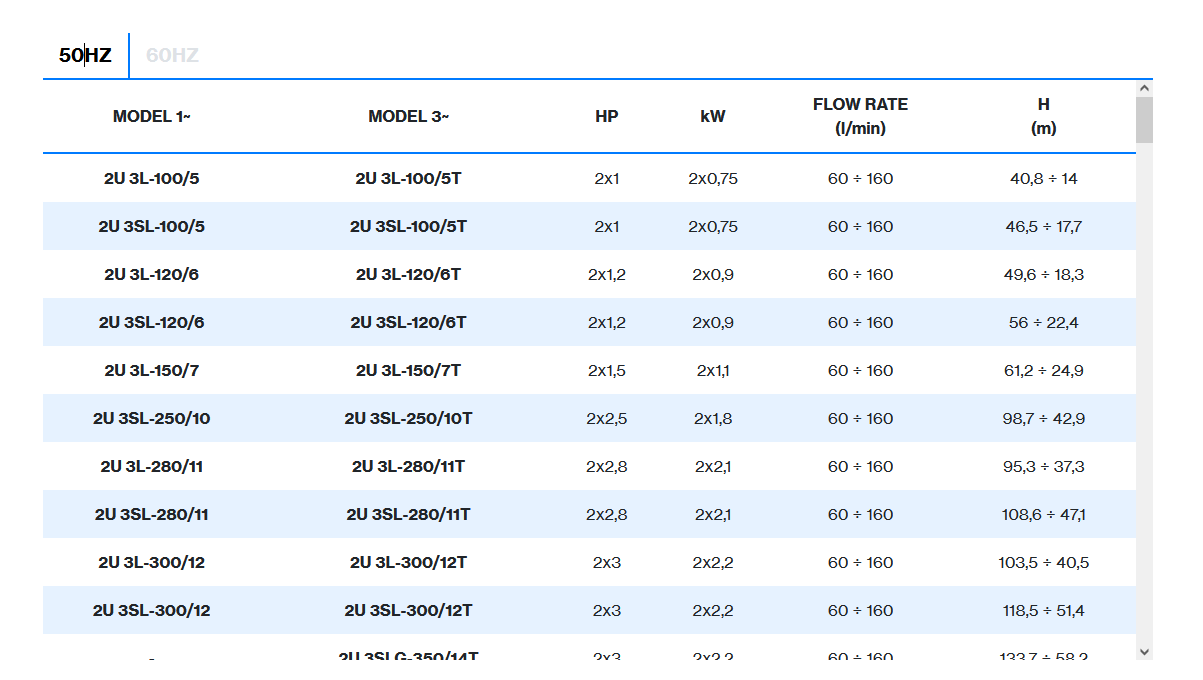Image resolution: width=1203 pixels, height=680 pixels.
Task: Click the vertical scrollbar thumb
Action: [1144, 119]
